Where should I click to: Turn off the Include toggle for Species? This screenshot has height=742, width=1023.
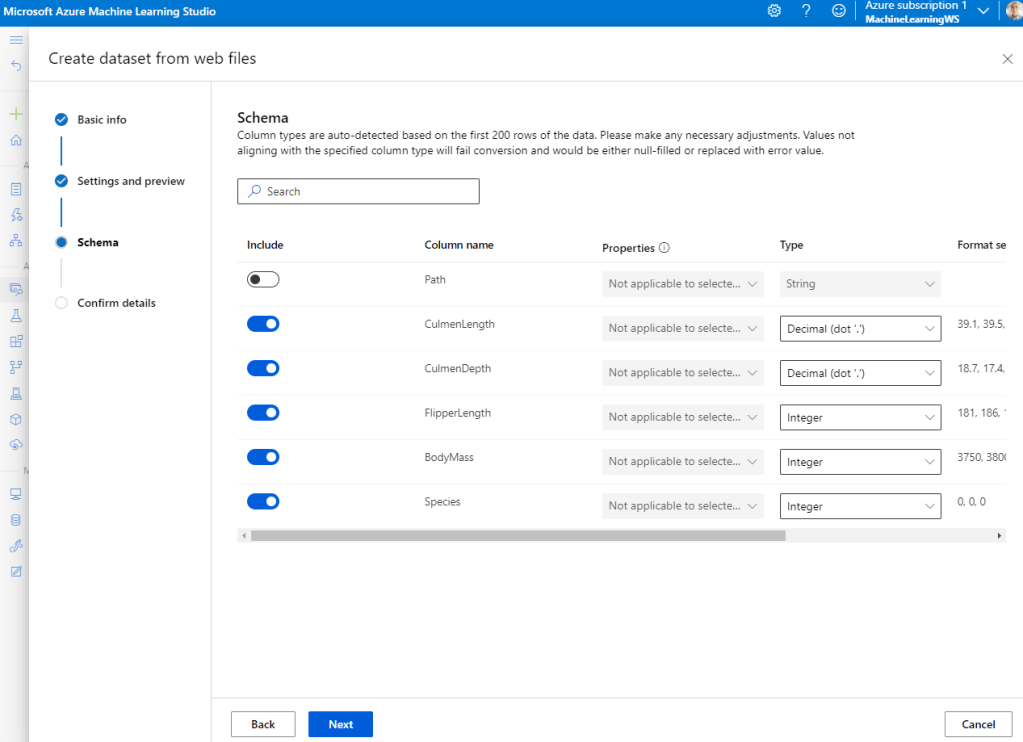(263, 502)
